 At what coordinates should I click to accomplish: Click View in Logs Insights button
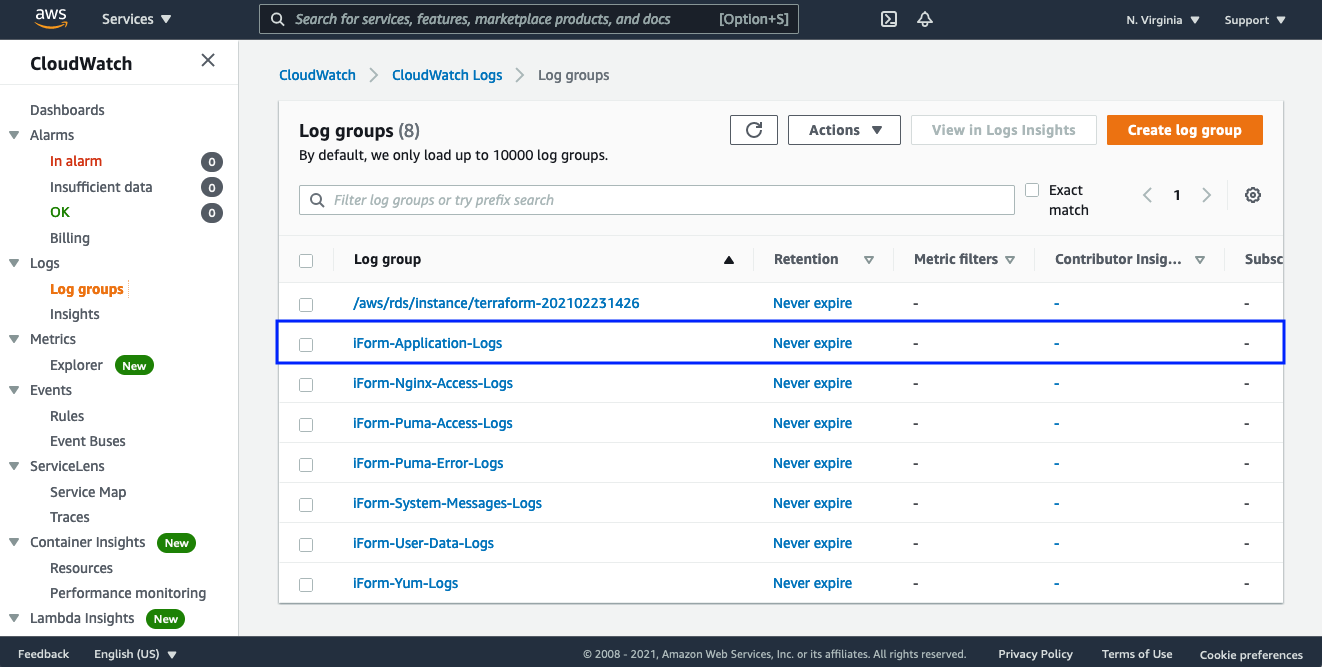(x=1003, y=130)
